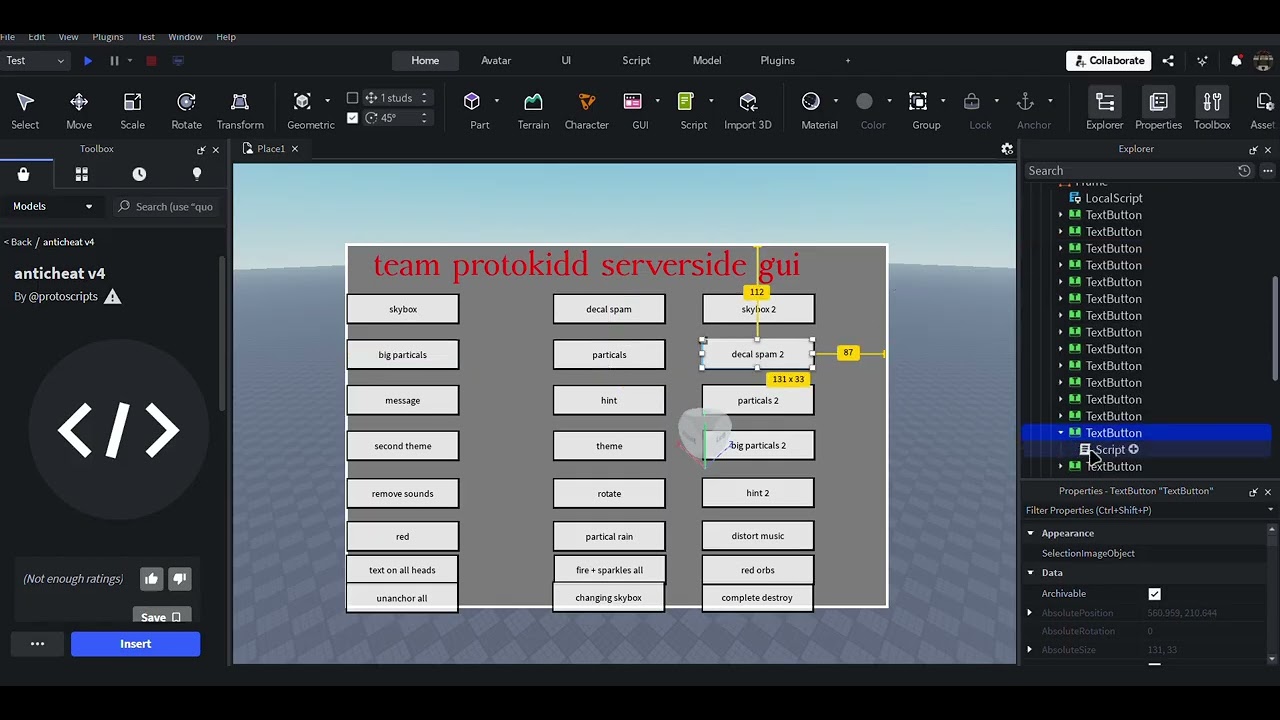
Task: Click the Collaborate button
Action: 1108,61
